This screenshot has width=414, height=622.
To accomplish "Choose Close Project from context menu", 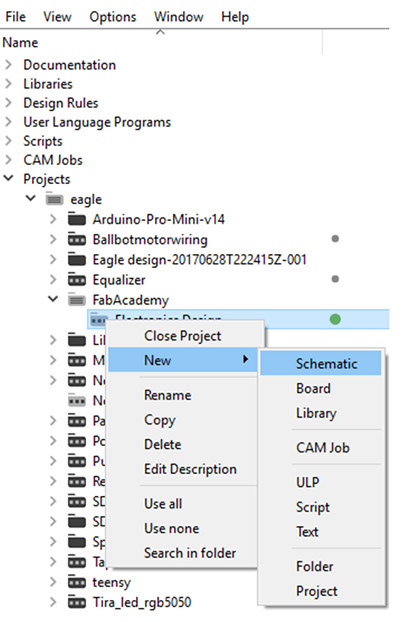I will [182, 336].
